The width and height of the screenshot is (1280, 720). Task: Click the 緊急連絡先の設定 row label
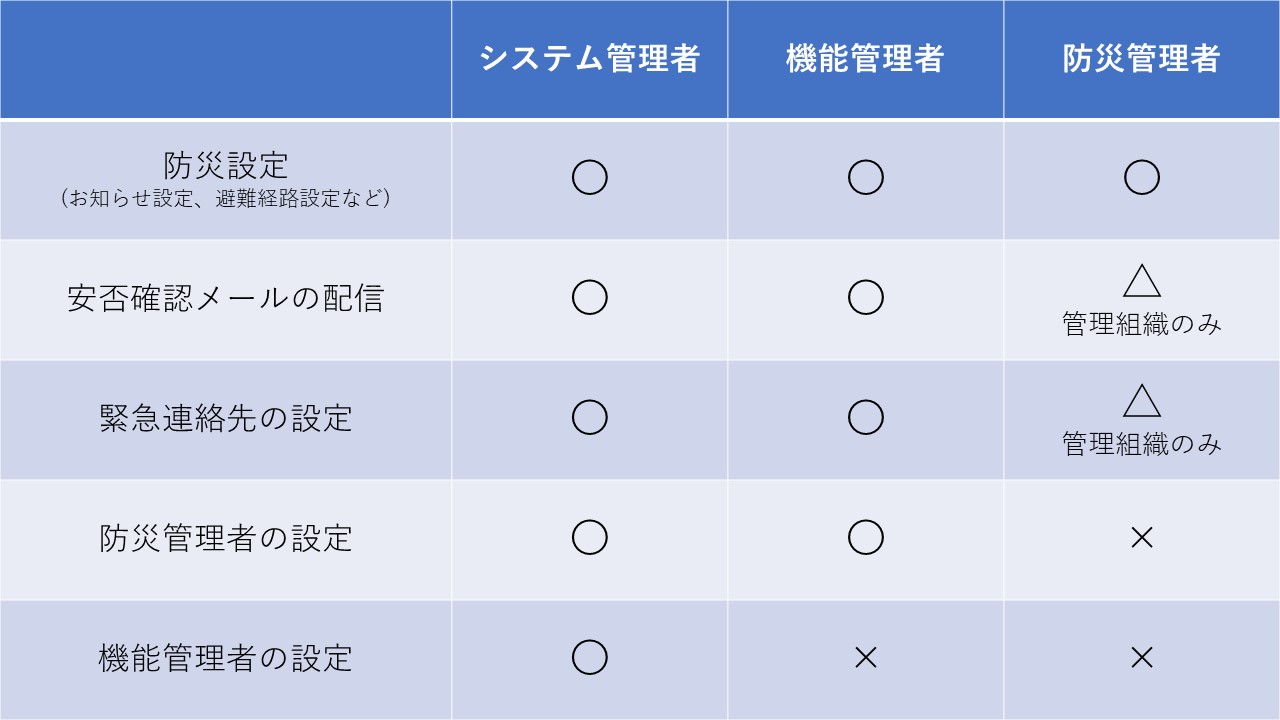225,418
